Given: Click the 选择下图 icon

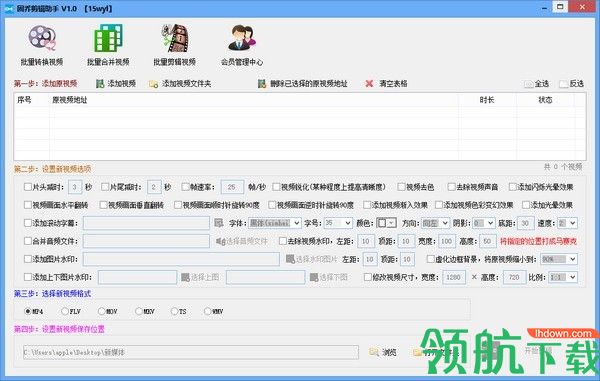Looking at the screenshot, I should (x=314, y=277).
